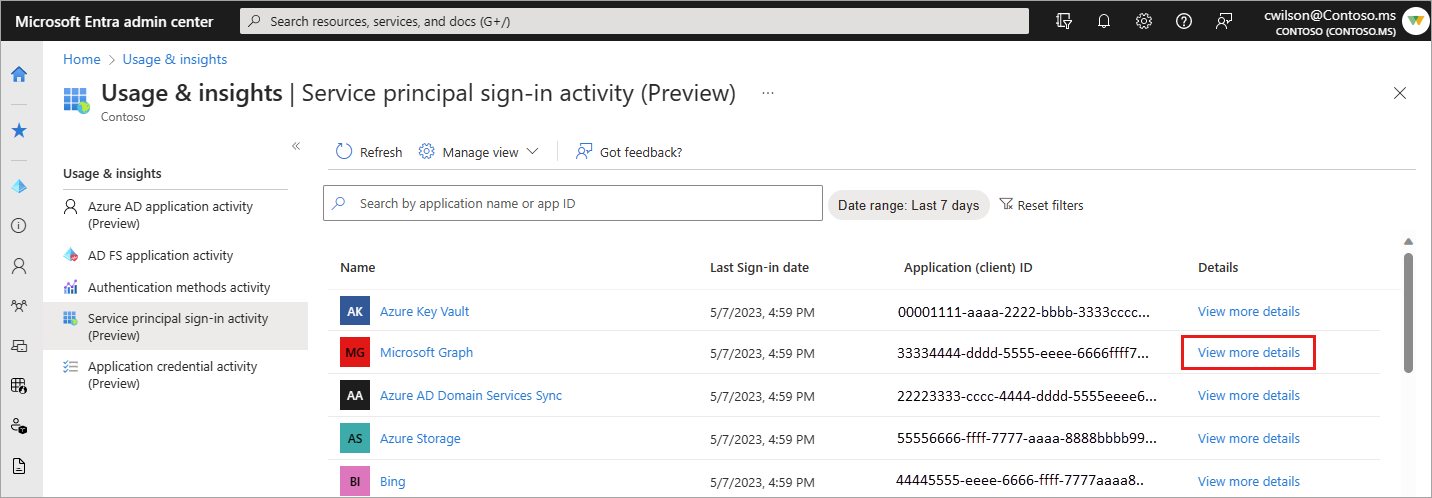Image resolution: width=1432 pixels, height=498 pixels.
Task: Click Reset filters
Action: [1041, 205]
